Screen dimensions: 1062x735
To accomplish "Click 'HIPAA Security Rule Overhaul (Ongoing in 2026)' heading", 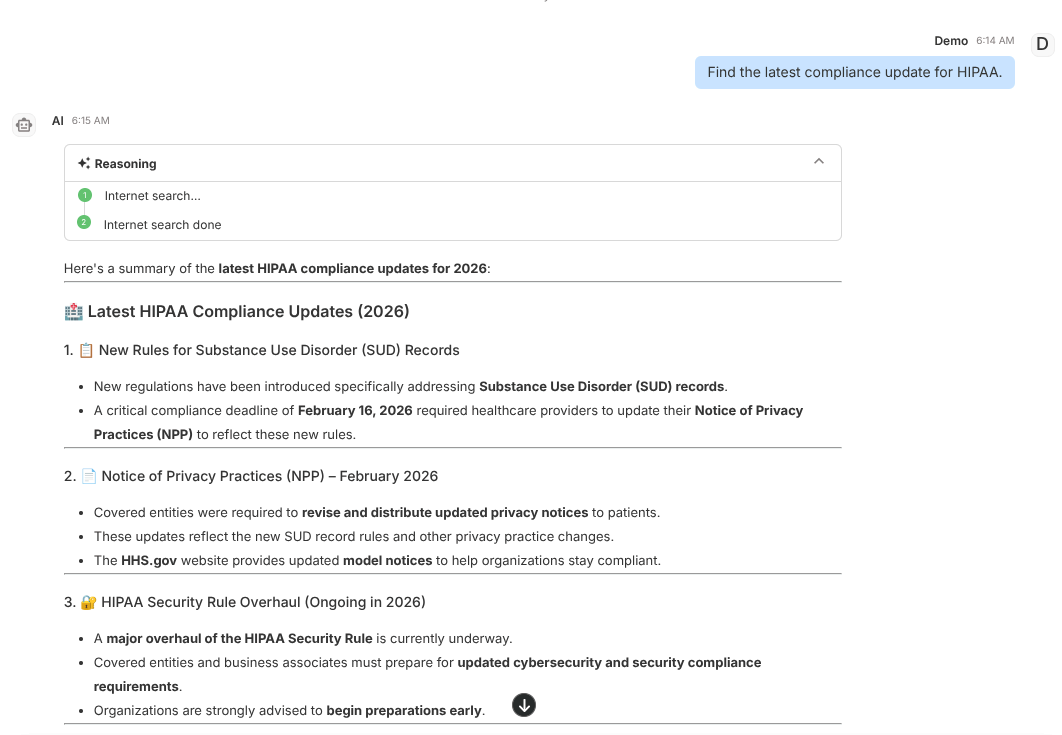I will pos(263,602).
